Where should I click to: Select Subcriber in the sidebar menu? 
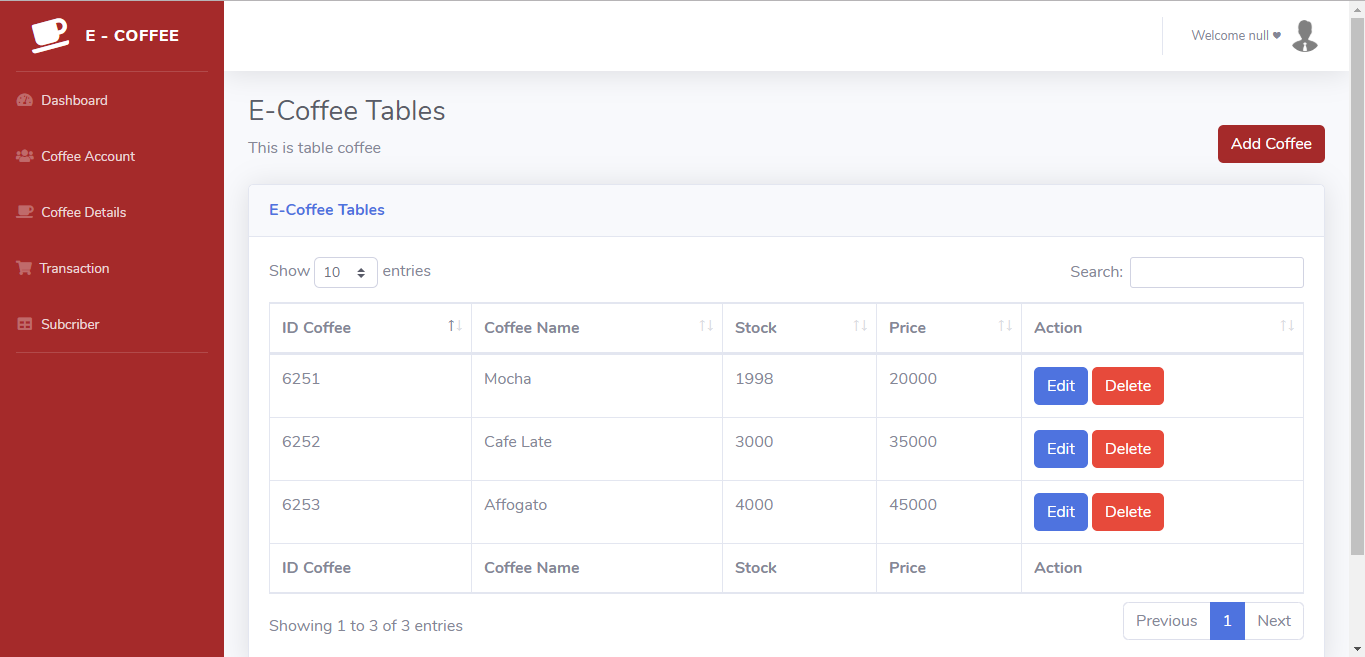(70, 324)
